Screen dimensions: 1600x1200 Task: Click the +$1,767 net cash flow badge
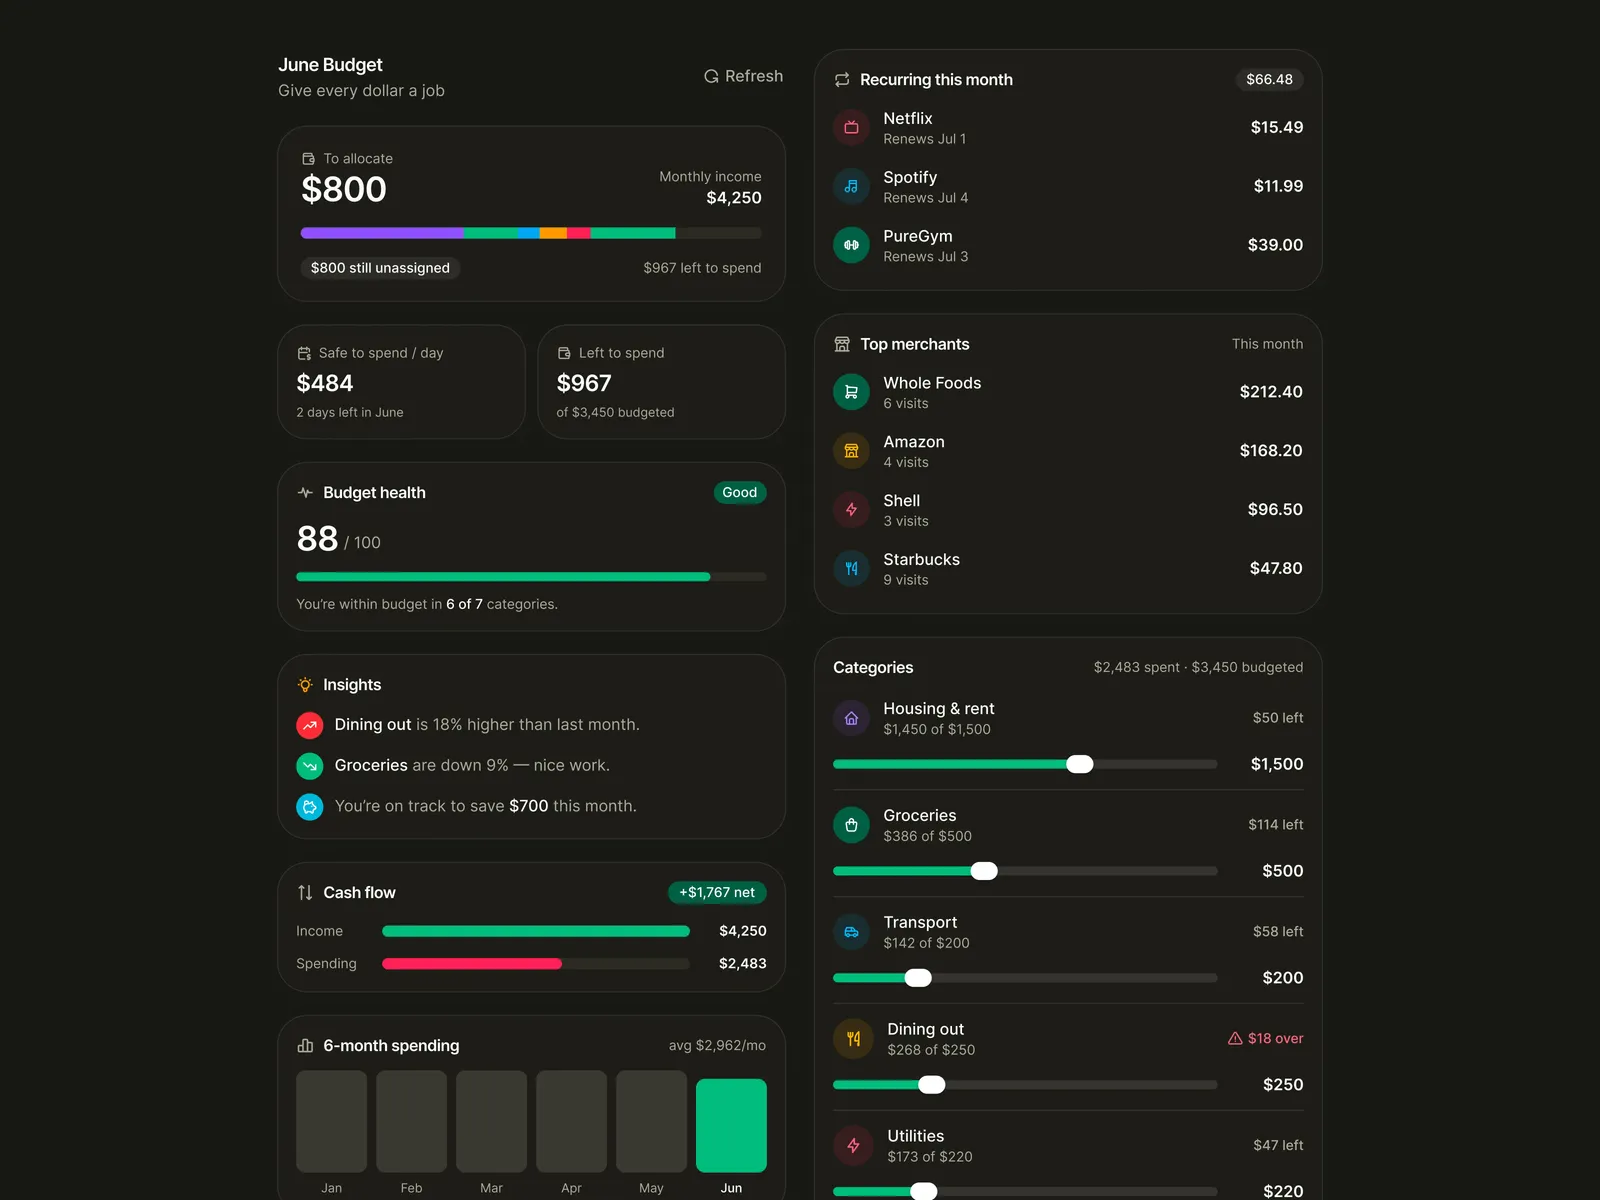pos(717,893)
